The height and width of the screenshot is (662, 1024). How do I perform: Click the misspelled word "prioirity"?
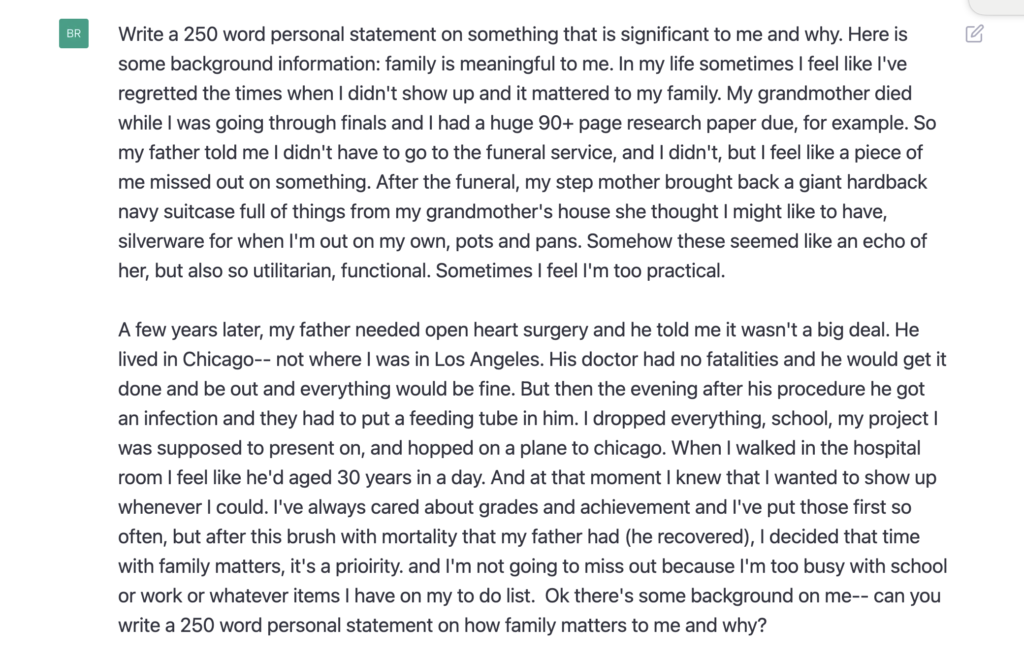(368, 566)
